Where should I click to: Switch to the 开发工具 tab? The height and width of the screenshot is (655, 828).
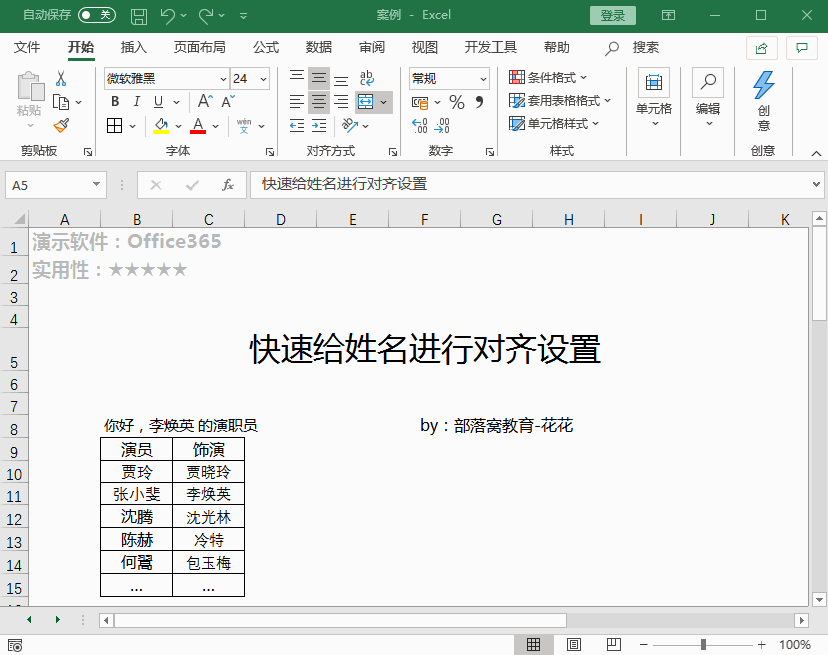(x=490, y=48)
